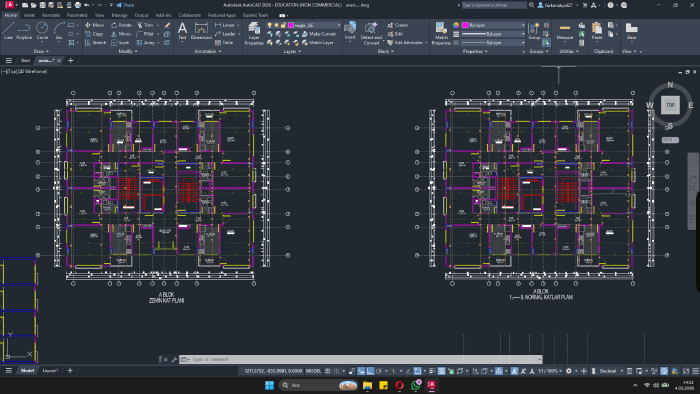Insert a Table from Annotation panel
The image size is (700, 394).
224,43
